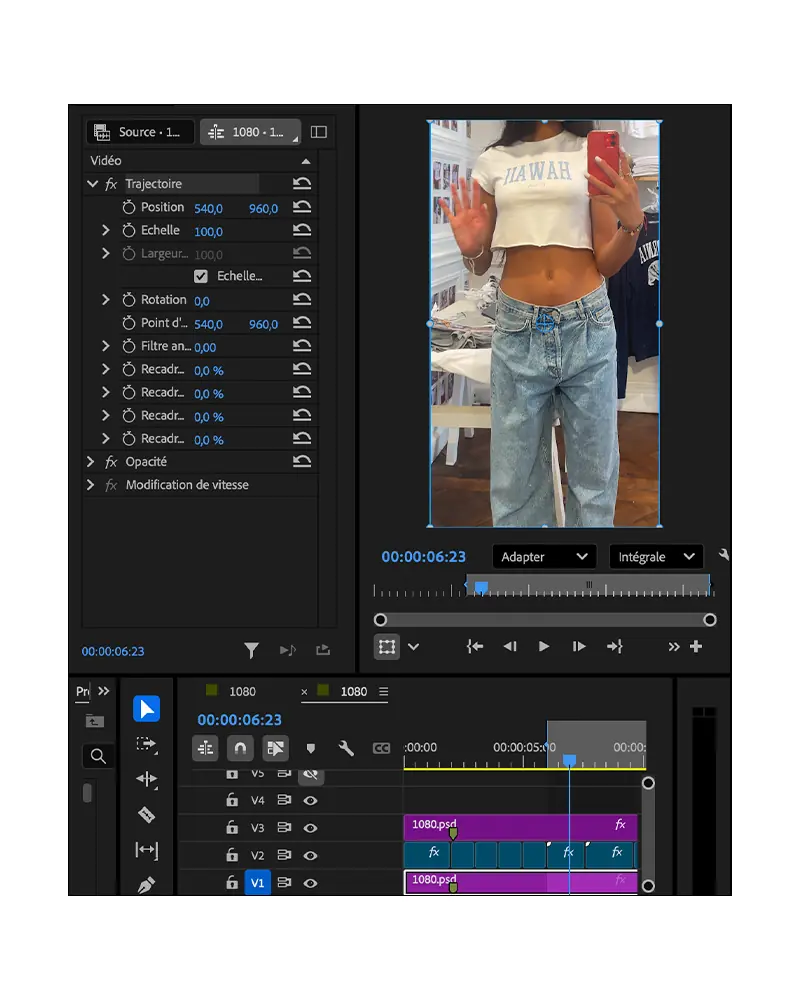Open the button editor plus icon

696,647
